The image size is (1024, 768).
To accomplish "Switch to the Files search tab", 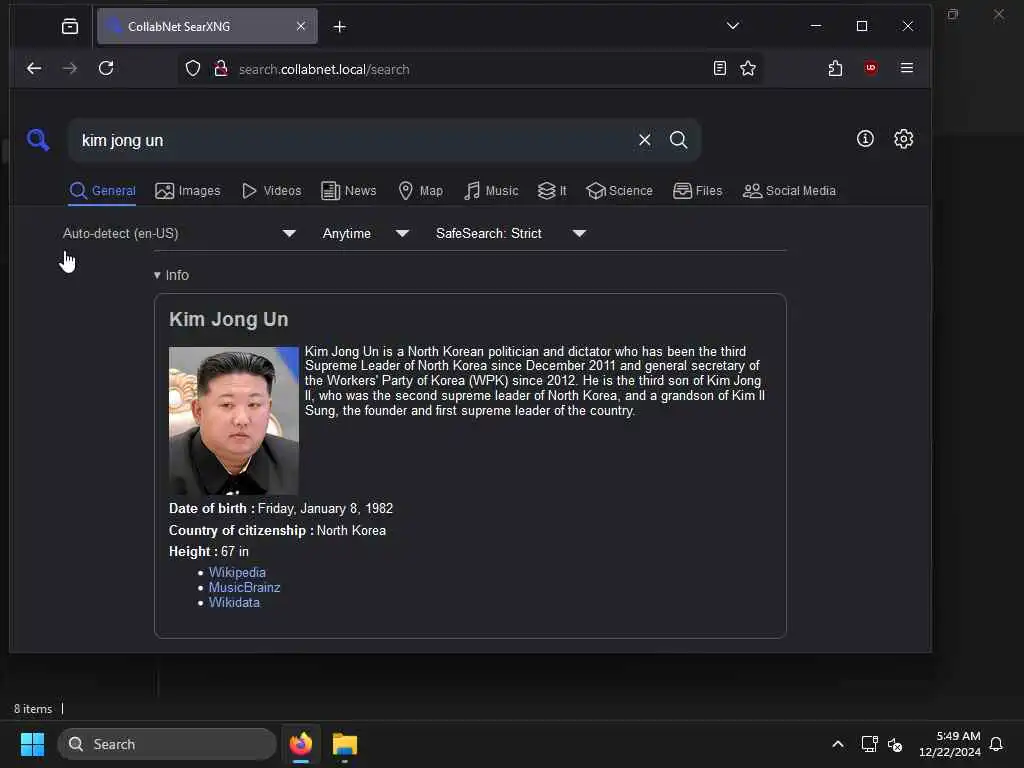I will point(697,191).
